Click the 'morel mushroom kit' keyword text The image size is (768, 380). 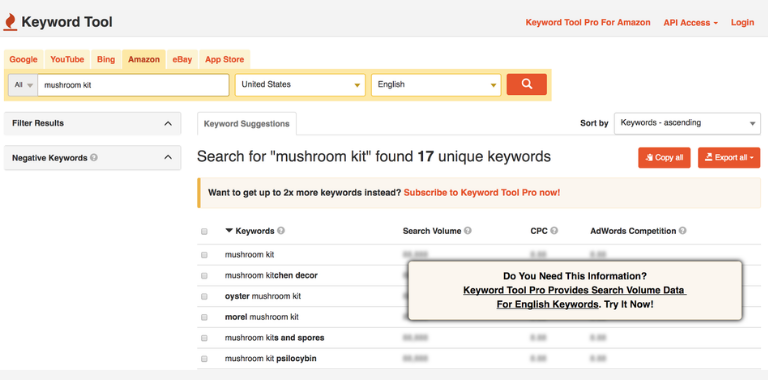coord(262,317)
